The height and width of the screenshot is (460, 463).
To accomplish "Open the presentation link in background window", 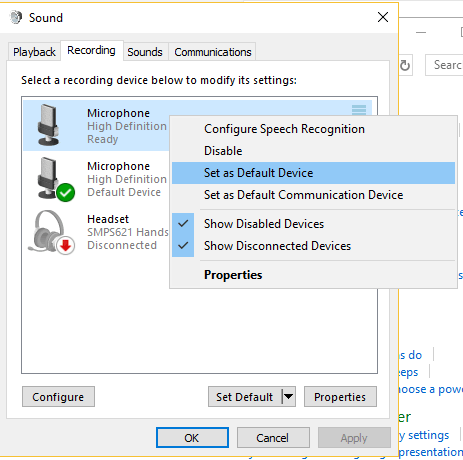I will click(x=431, y=452).
